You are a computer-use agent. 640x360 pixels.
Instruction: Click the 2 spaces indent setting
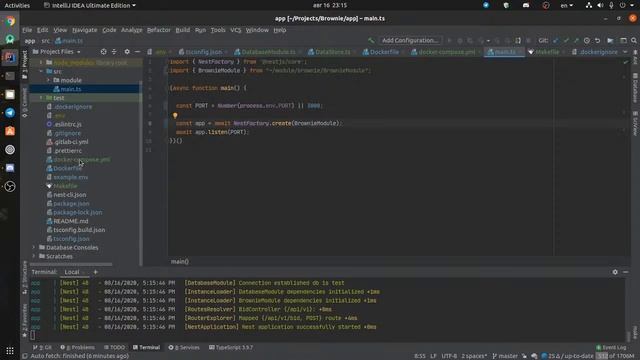point(474,356)
